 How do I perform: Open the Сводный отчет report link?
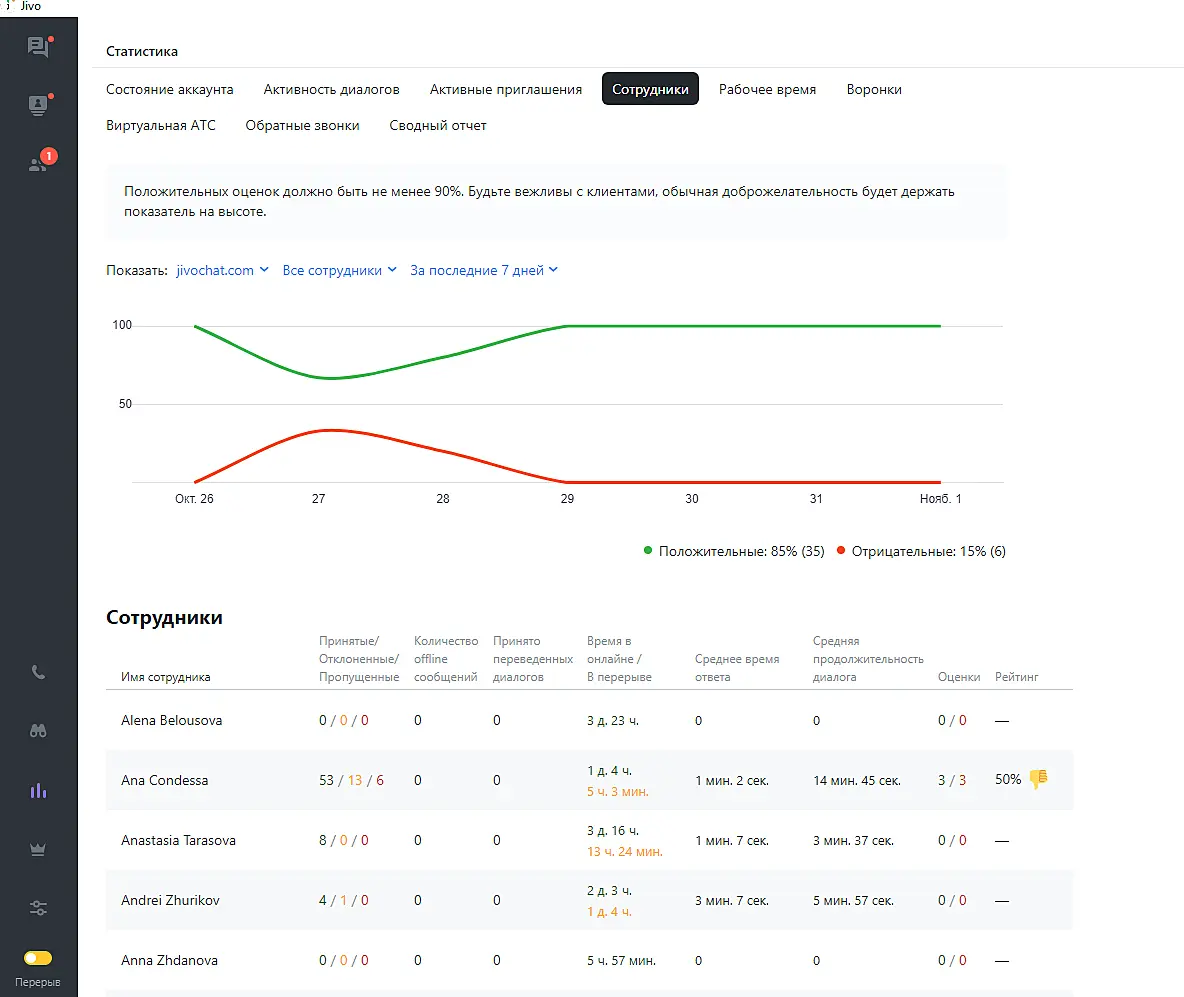coord(438,125)
